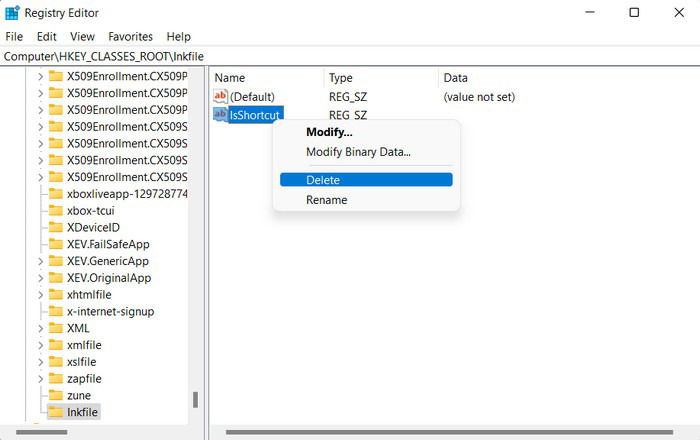This screenshot has height=440, width=700.
Task: Select the zapfile key label
Action: (84, 379)
